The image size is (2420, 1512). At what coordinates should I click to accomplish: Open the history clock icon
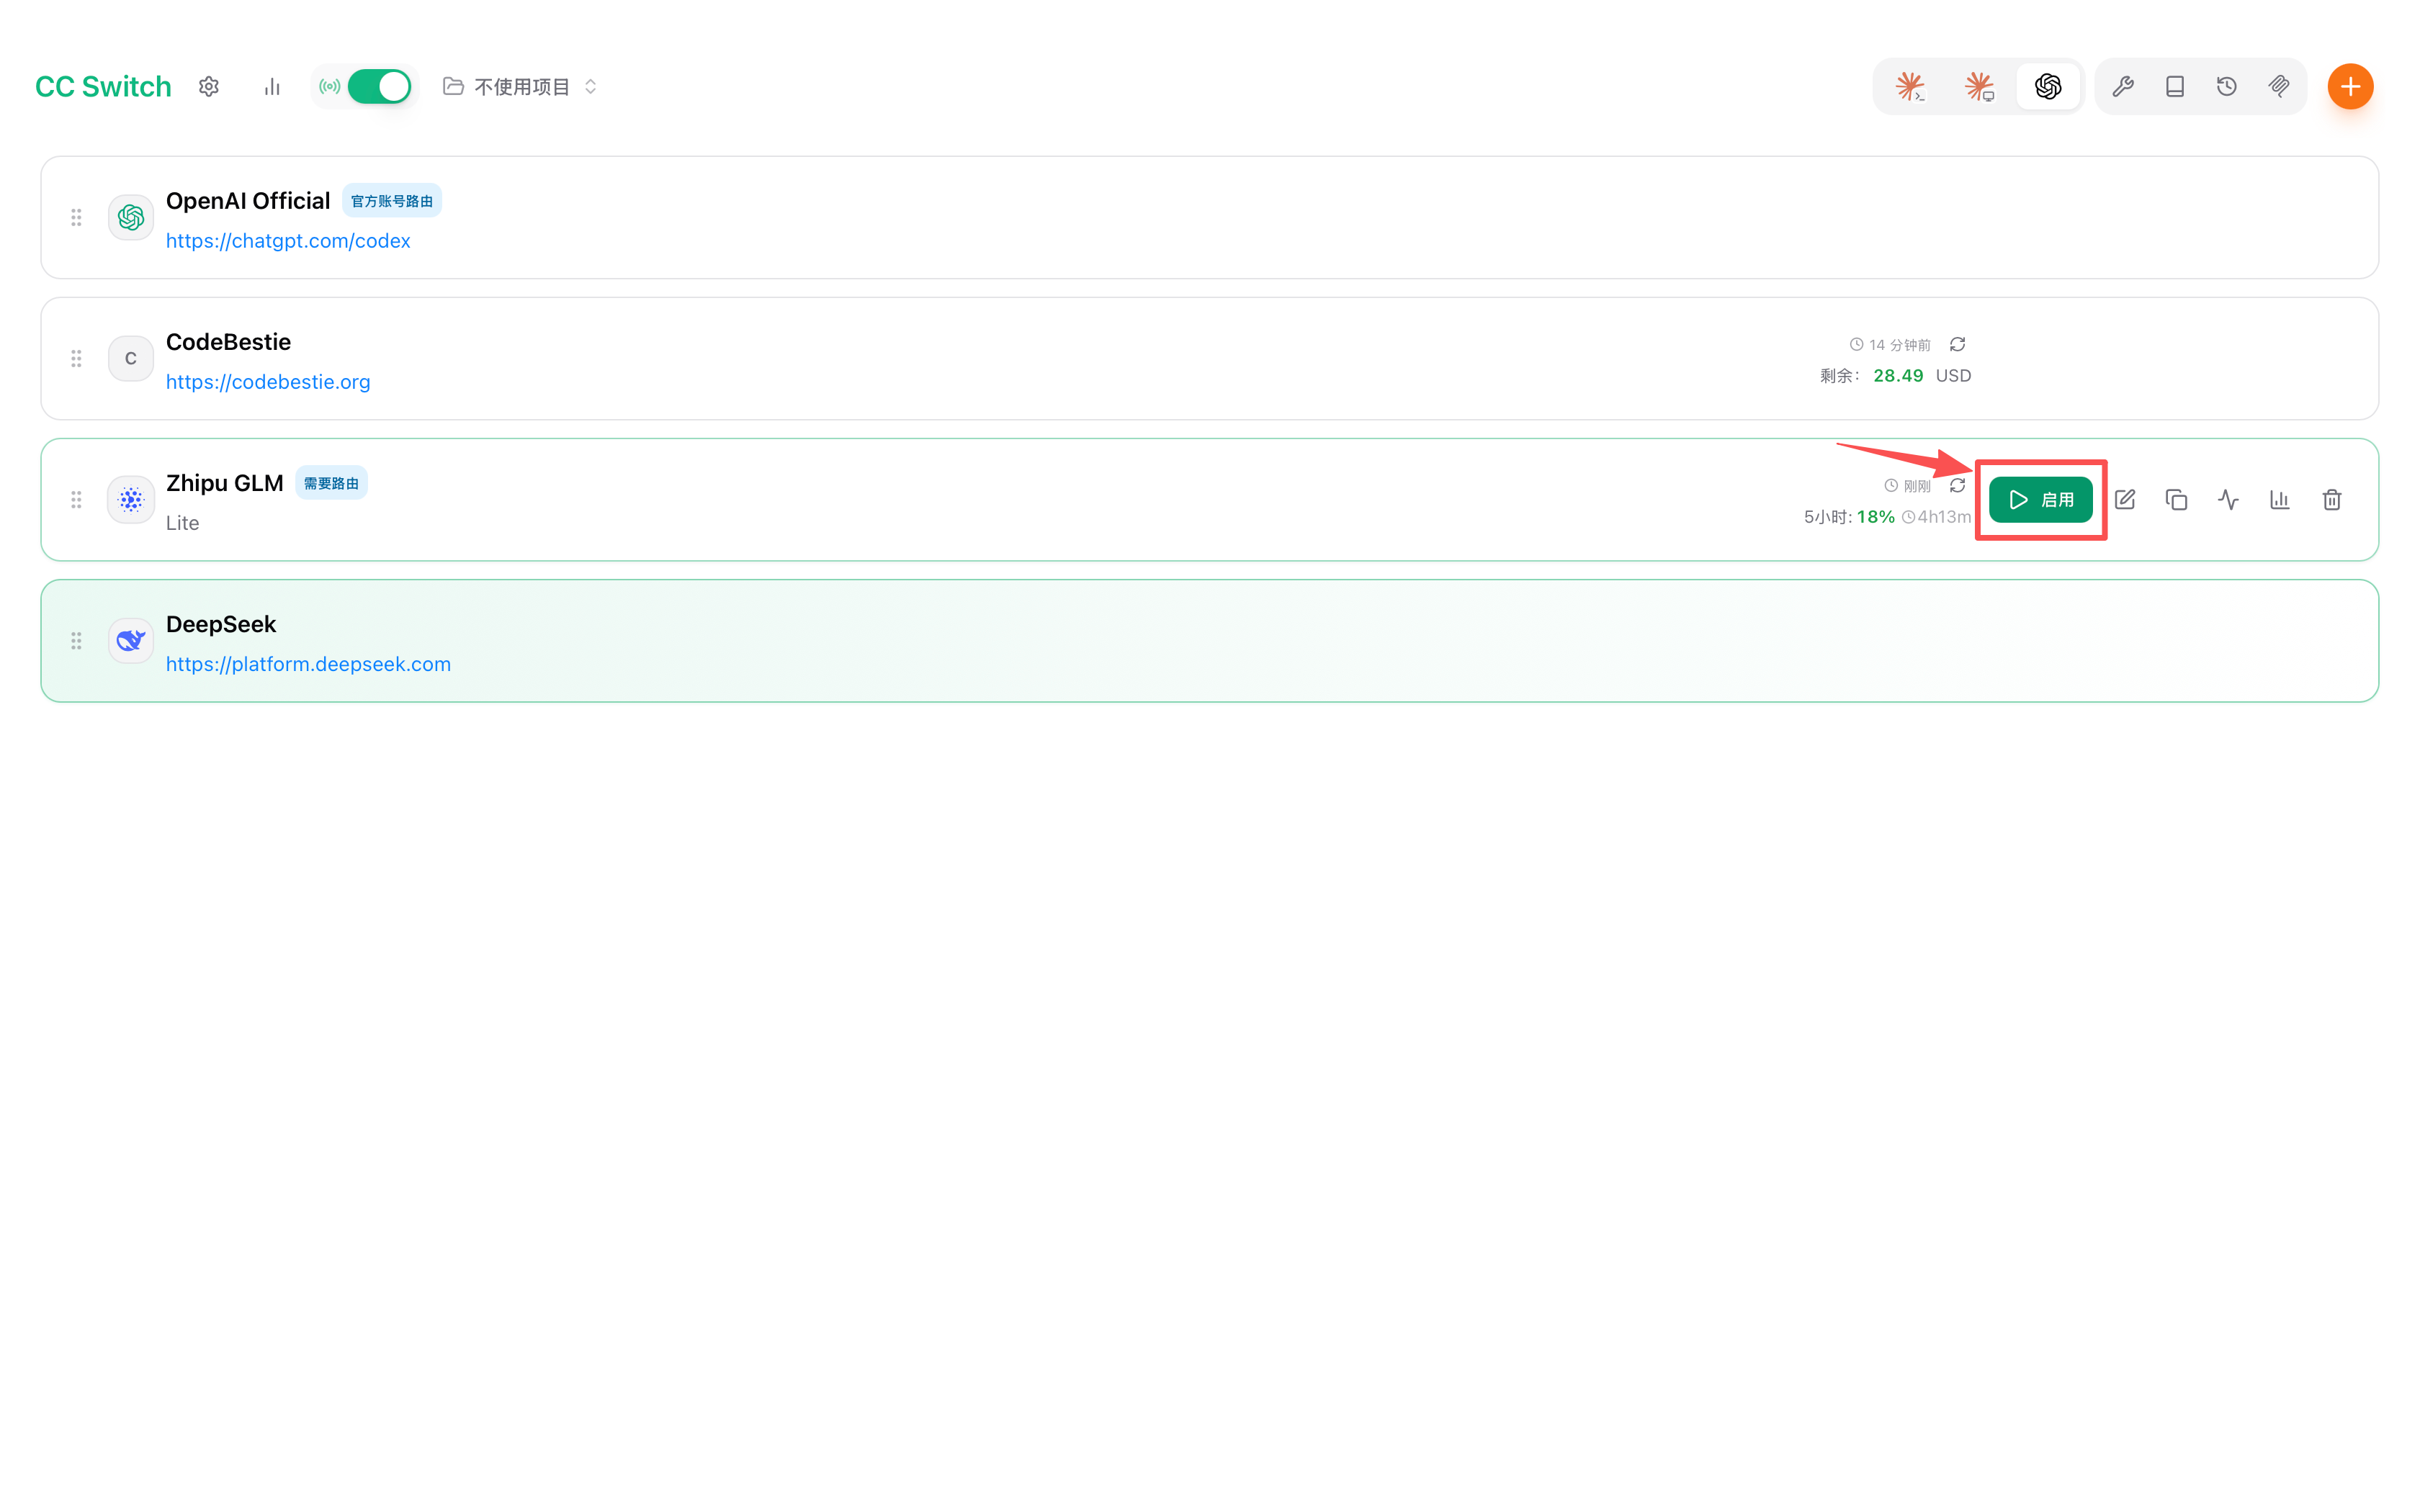click(2227, 87)
